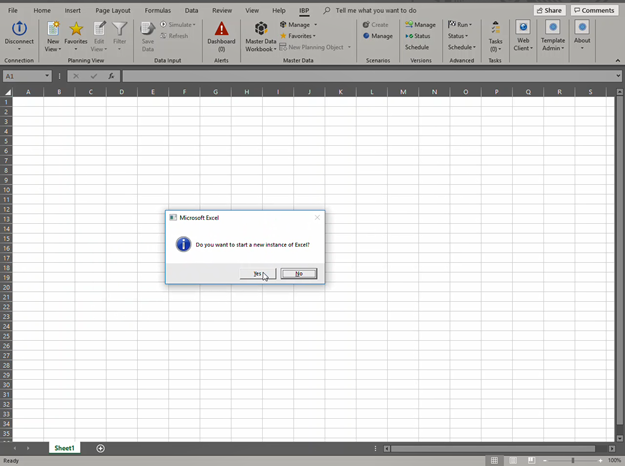
Task: Open the New View planning icon
Action: pyautogui.click(x=53, y=29)
